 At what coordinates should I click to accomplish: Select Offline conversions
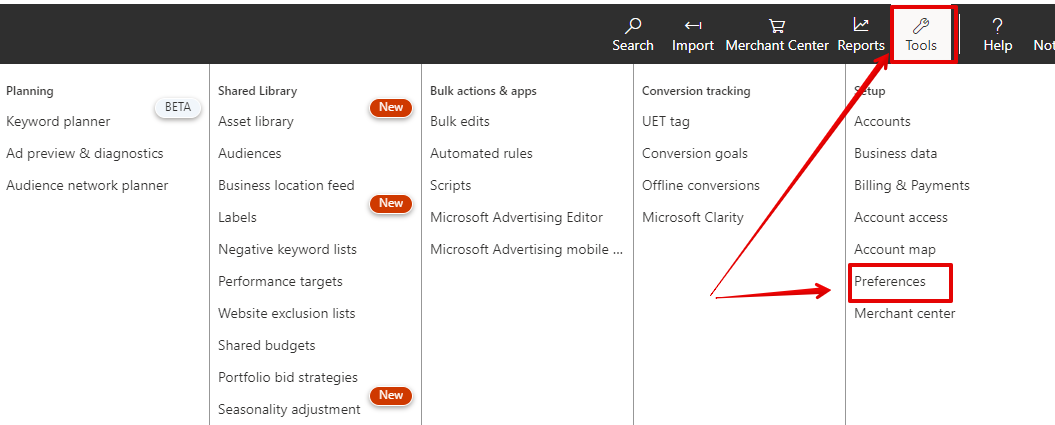point(701,185)
